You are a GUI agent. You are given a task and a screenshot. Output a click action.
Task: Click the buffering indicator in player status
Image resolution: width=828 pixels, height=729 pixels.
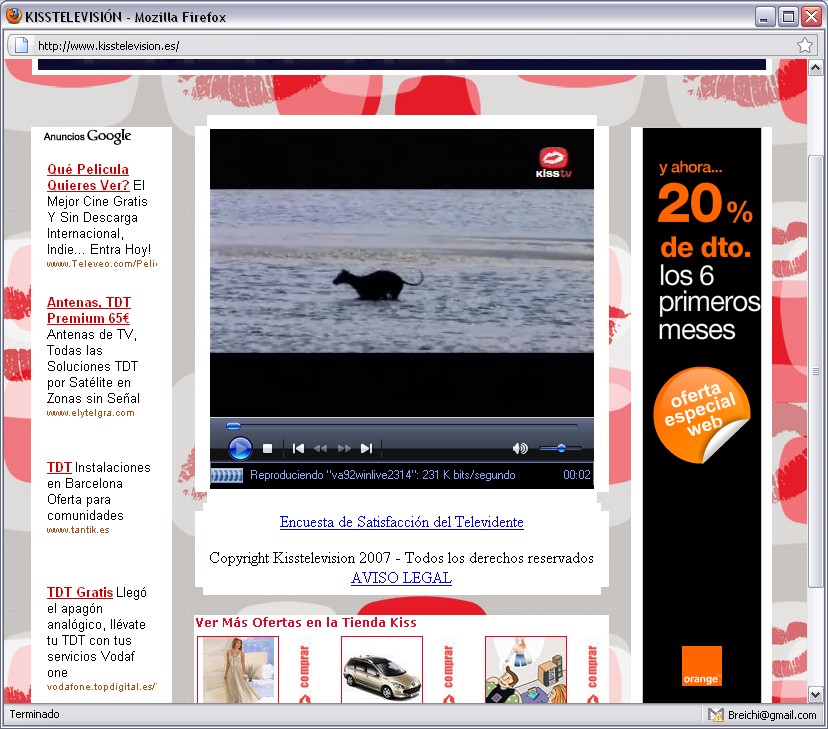(x=227, y=475)
